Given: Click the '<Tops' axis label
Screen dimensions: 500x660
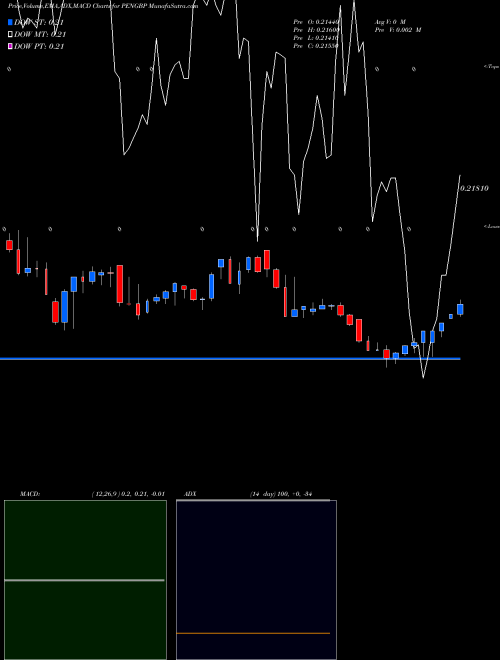Looking at the screenshot, I should pos(492,67).
